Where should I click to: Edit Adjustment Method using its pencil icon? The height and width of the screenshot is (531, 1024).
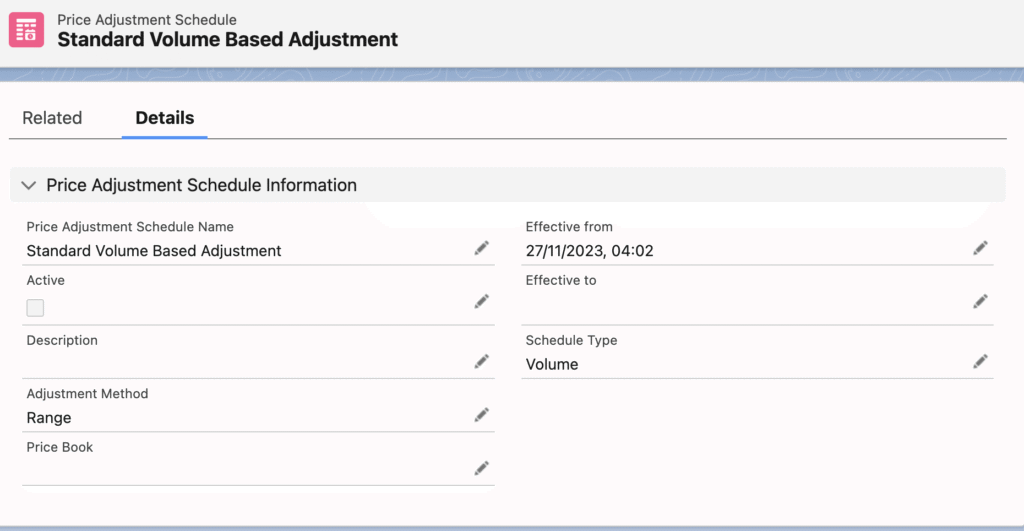481,414
